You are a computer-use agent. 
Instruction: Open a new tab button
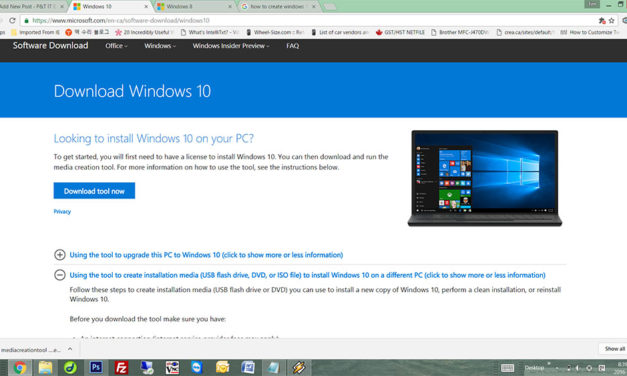click(329, 7)
